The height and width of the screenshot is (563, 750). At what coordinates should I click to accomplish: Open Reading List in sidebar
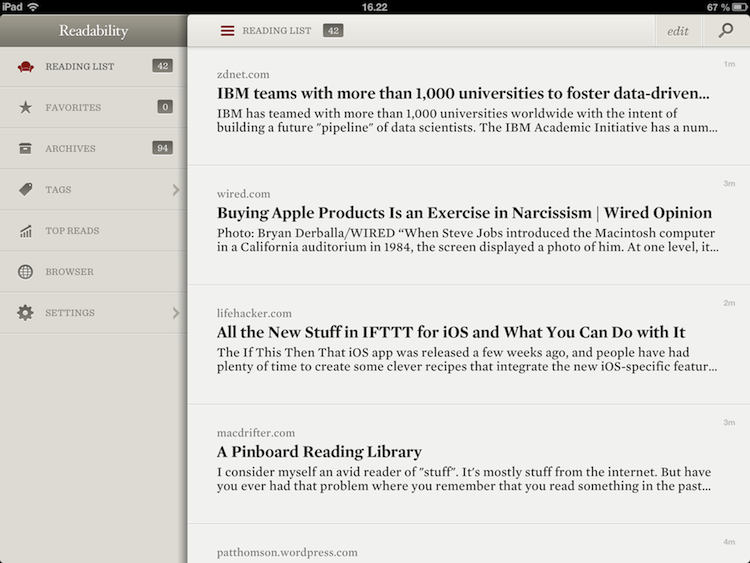[x=93, y=66]
